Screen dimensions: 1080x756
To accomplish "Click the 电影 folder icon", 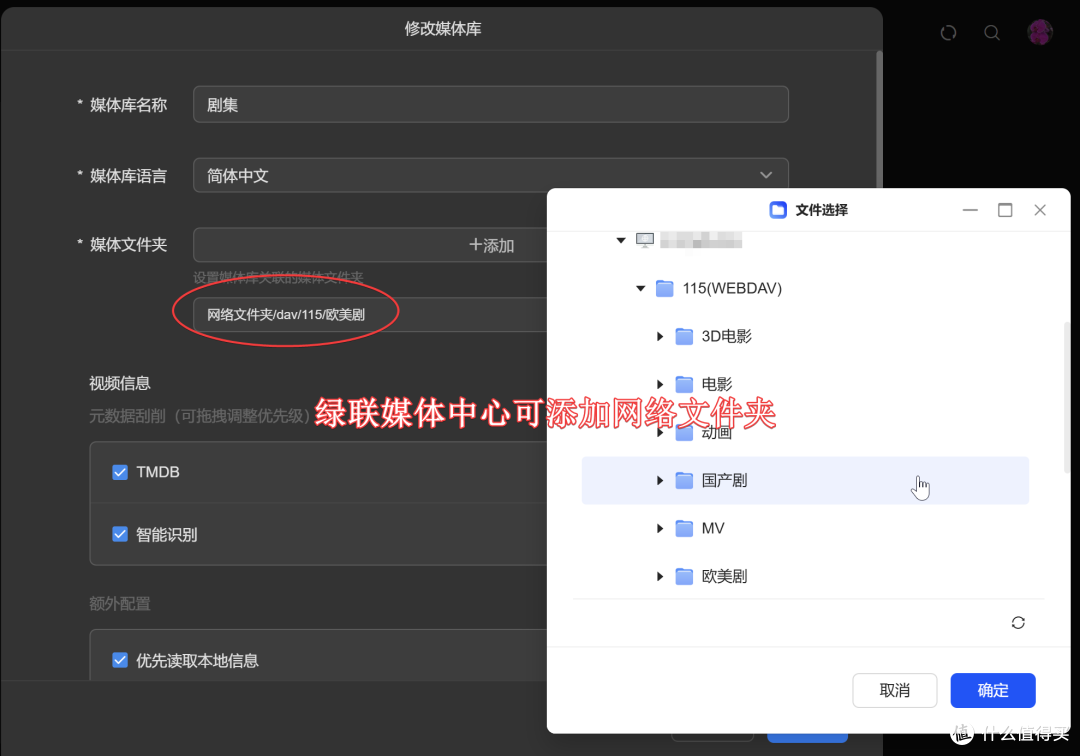I will [684, 384].
